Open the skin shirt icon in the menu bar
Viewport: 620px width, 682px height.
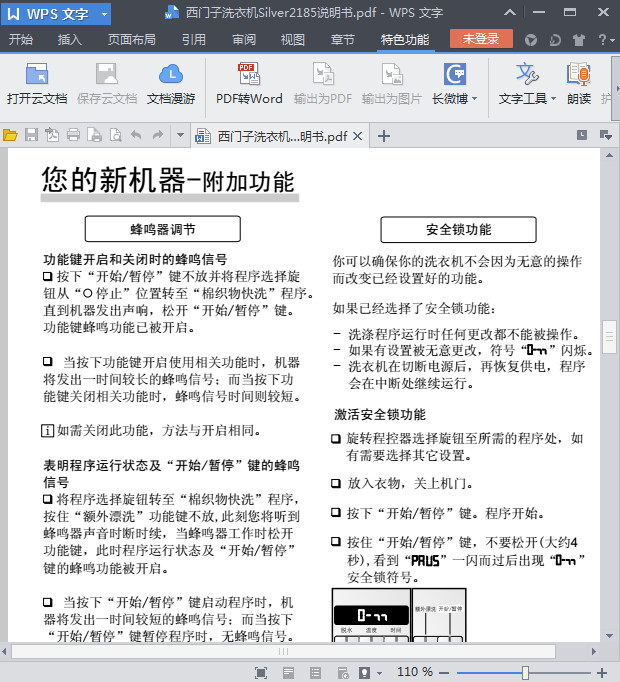[579, 40]
